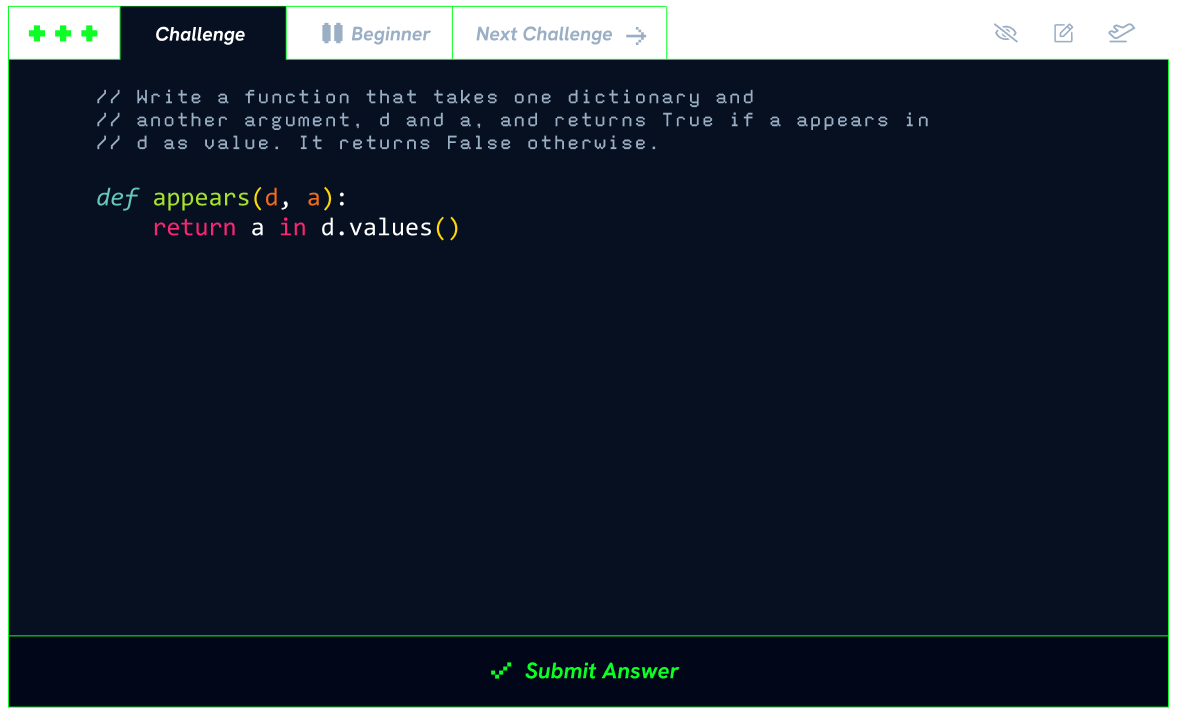The image size is (1178, 708).
Task: Click the orange parameter "a" in function signature
Action: 313,198
